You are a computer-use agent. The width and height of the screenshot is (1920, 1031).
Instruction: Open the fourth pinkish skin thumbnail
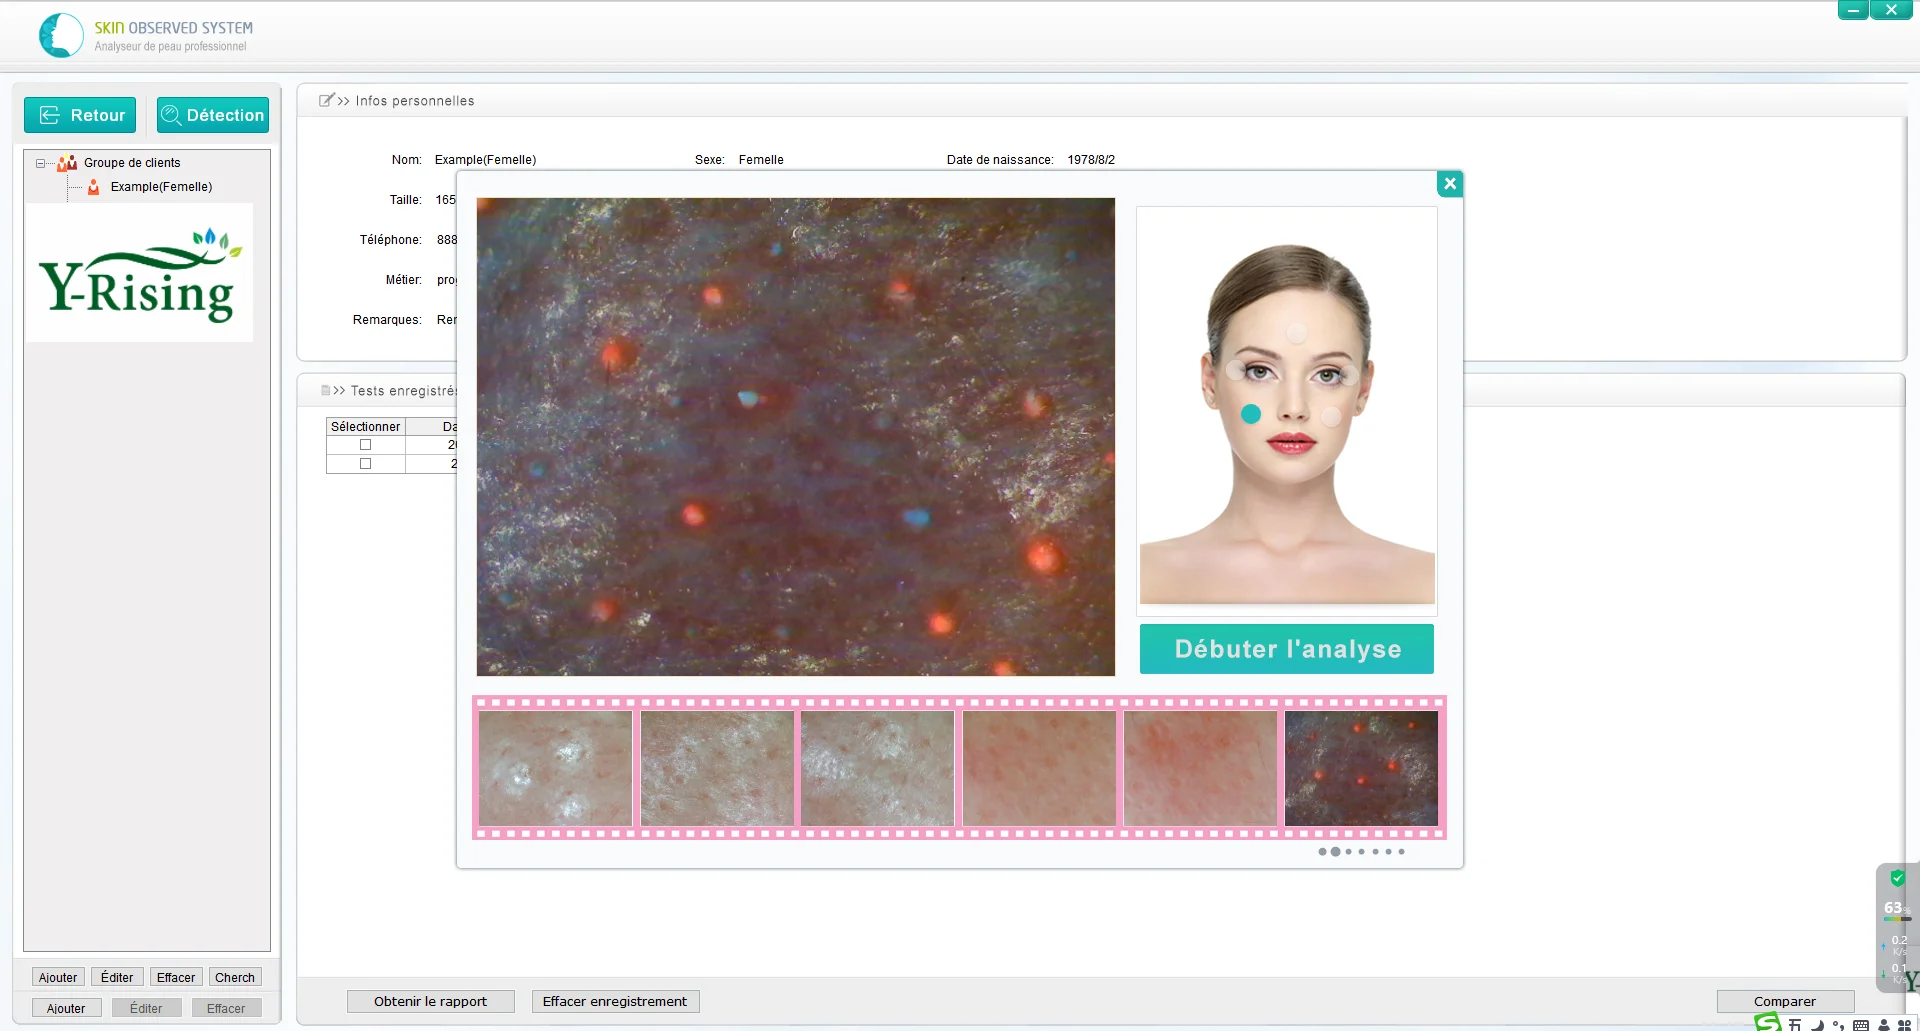(1039, 768)
